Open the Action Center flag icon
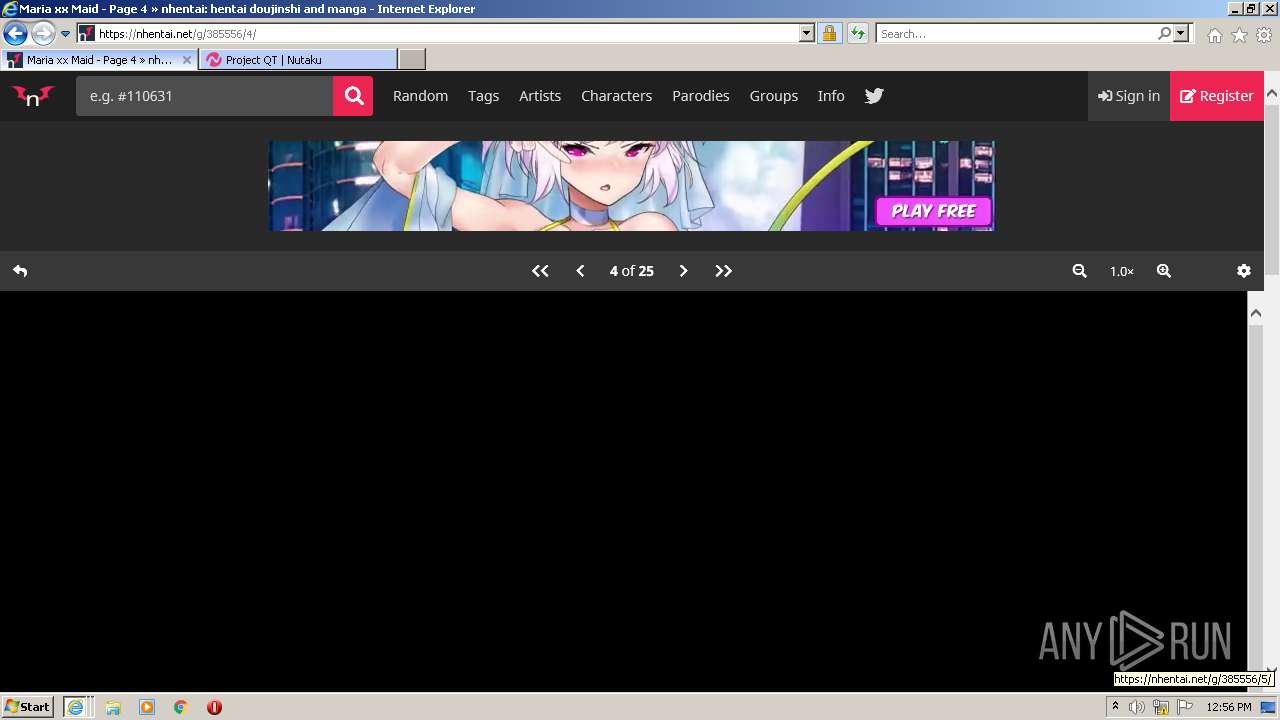 (x=1185, y=707)
